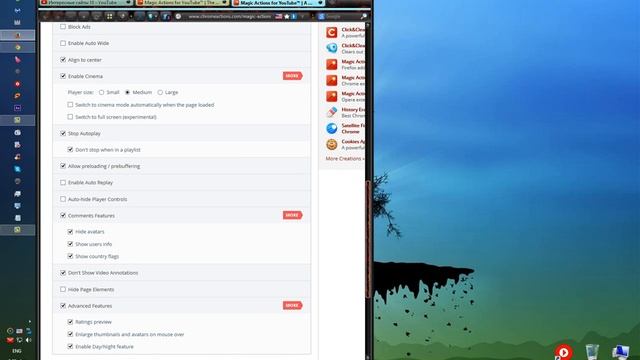640x360 pixels.
Task: Open the Computer icon on desktop
Action: 620,352
